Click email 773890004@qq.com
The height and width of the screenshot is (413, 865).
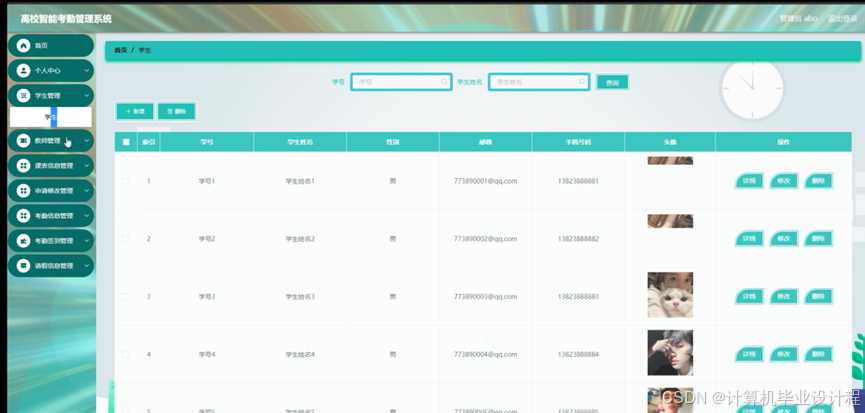pyautogui.click(x=485, y=355)
